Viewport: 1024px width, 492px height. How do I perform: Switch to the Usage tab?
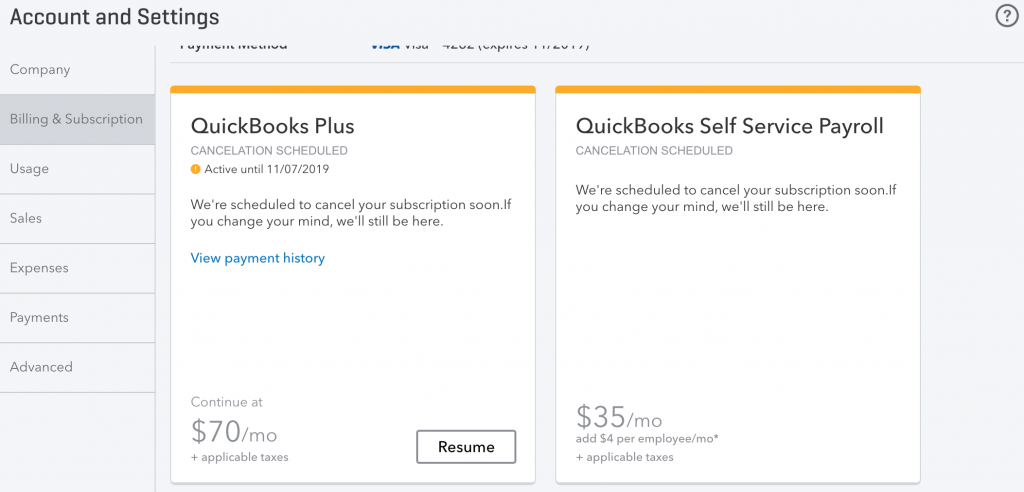coord(29,169)
